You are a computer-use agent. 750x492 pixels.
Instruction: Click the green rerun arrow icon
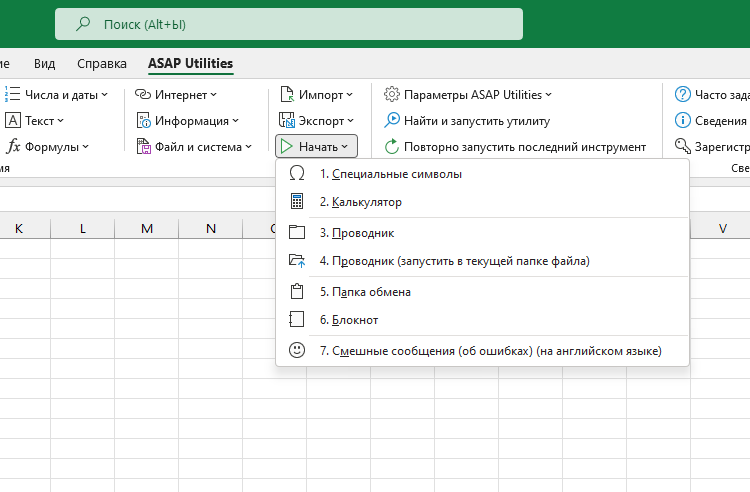pyautogui.click(x=392, y=147)
